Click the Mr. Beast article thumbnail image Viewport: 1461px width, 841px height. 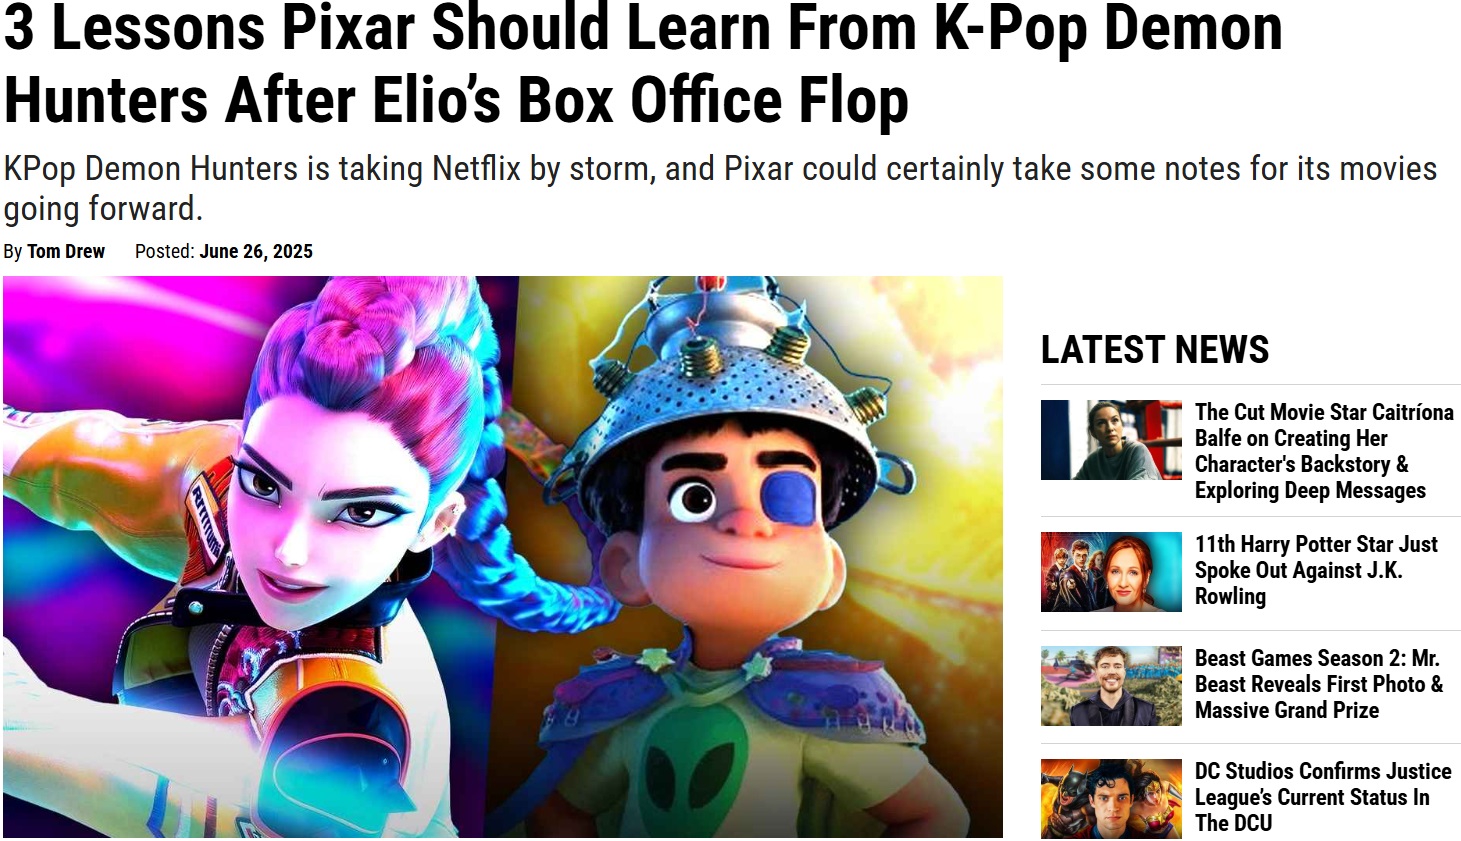tap(1111, 686)
